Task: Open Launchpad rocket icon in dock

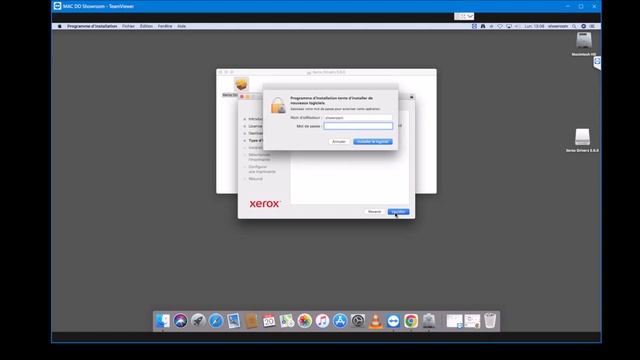Action: [198, 321]
